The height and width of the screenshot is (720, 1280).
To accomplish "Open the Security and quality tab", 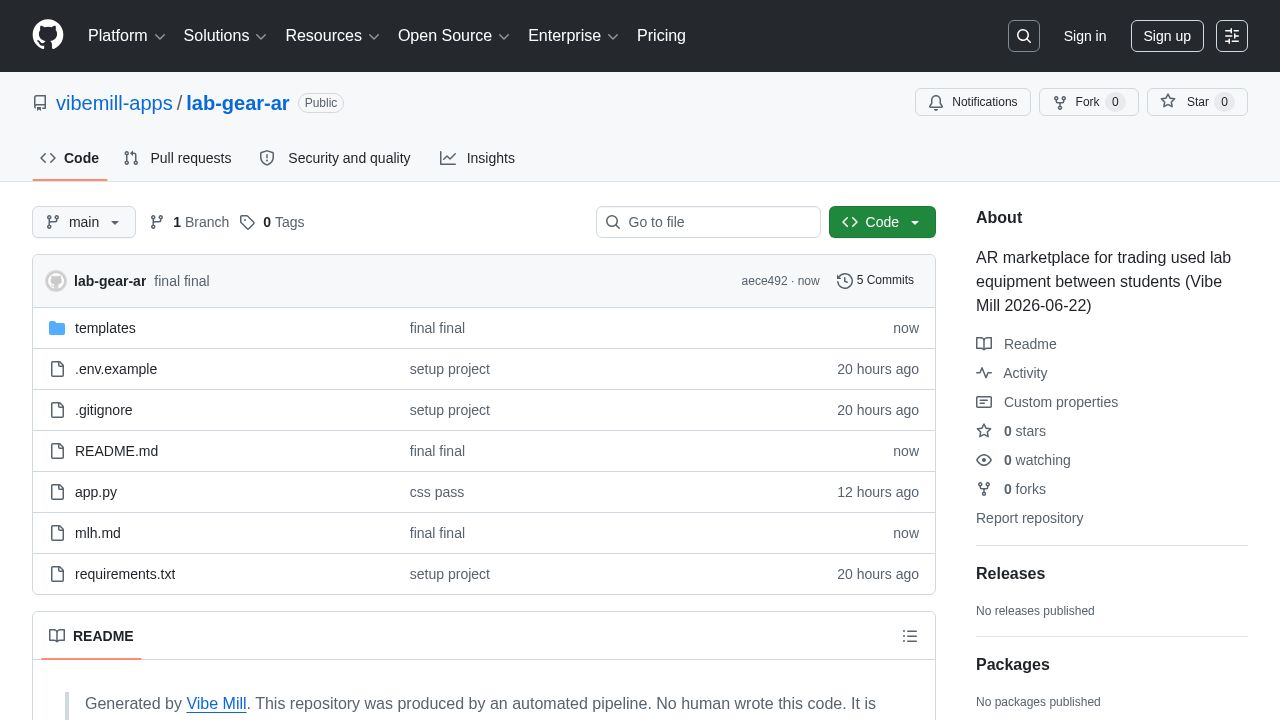I will pos(335,158).
